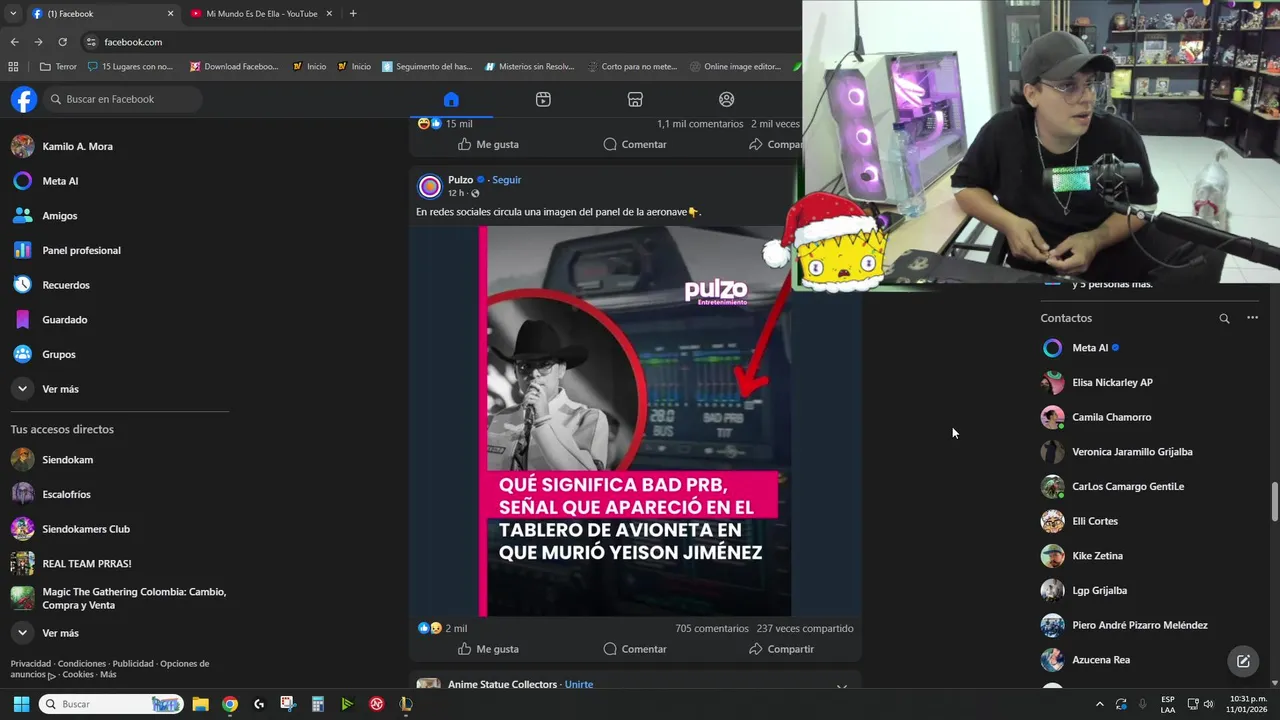1280x720 pixels.
Task: Open Misterios sin Resolv... bookmark
Action: click(529, 67)
